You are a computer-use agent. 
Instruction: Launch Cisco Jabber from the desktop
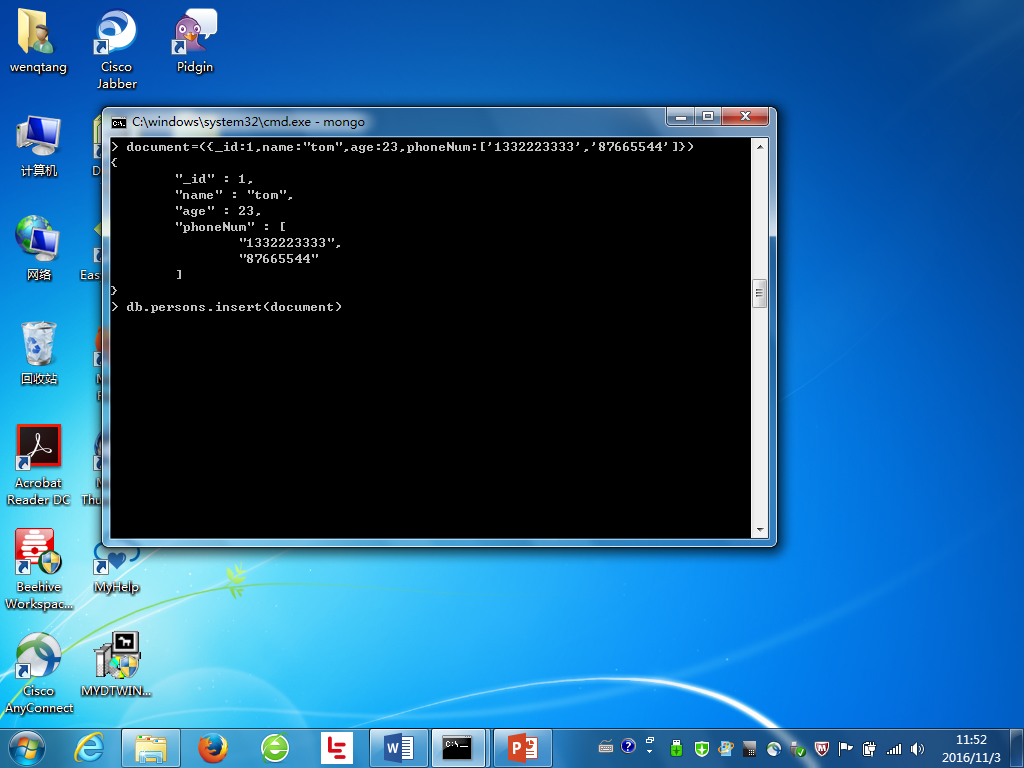point(116,48)
